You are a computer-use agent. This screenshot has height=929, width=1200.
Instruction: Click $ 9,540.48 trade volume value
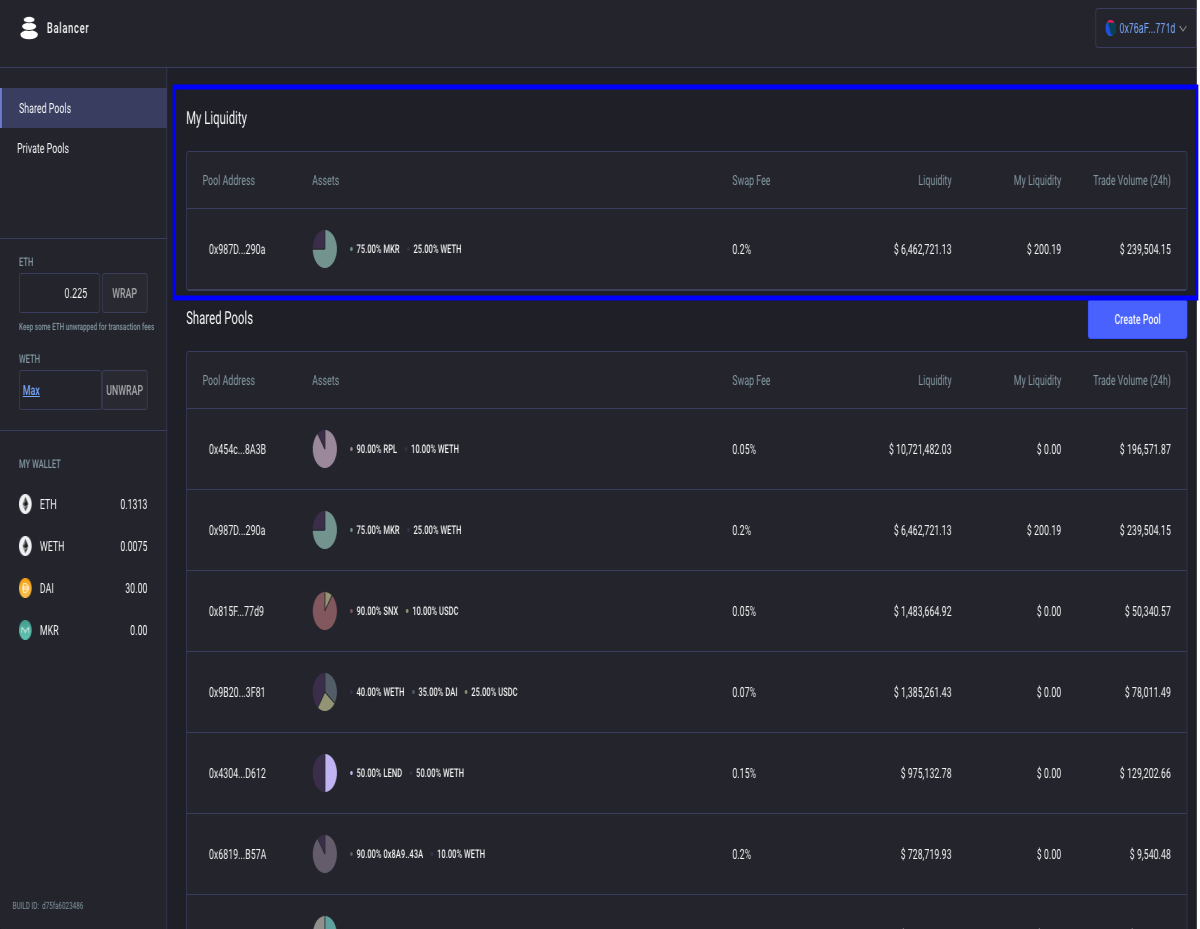[x=1149, y=854]
